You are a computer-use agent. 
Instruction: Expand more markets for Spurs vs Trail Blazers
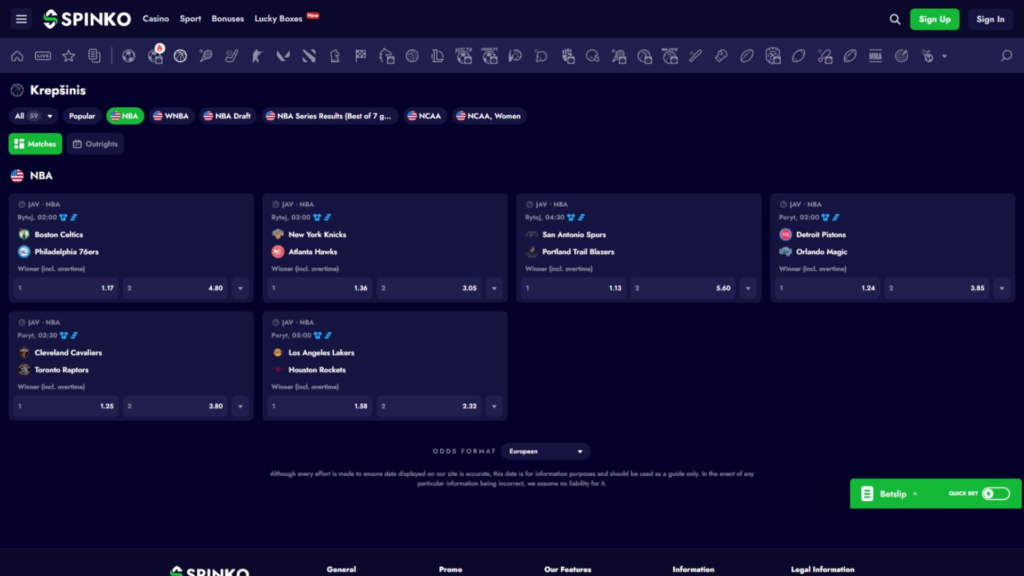[x=748, y=288]
